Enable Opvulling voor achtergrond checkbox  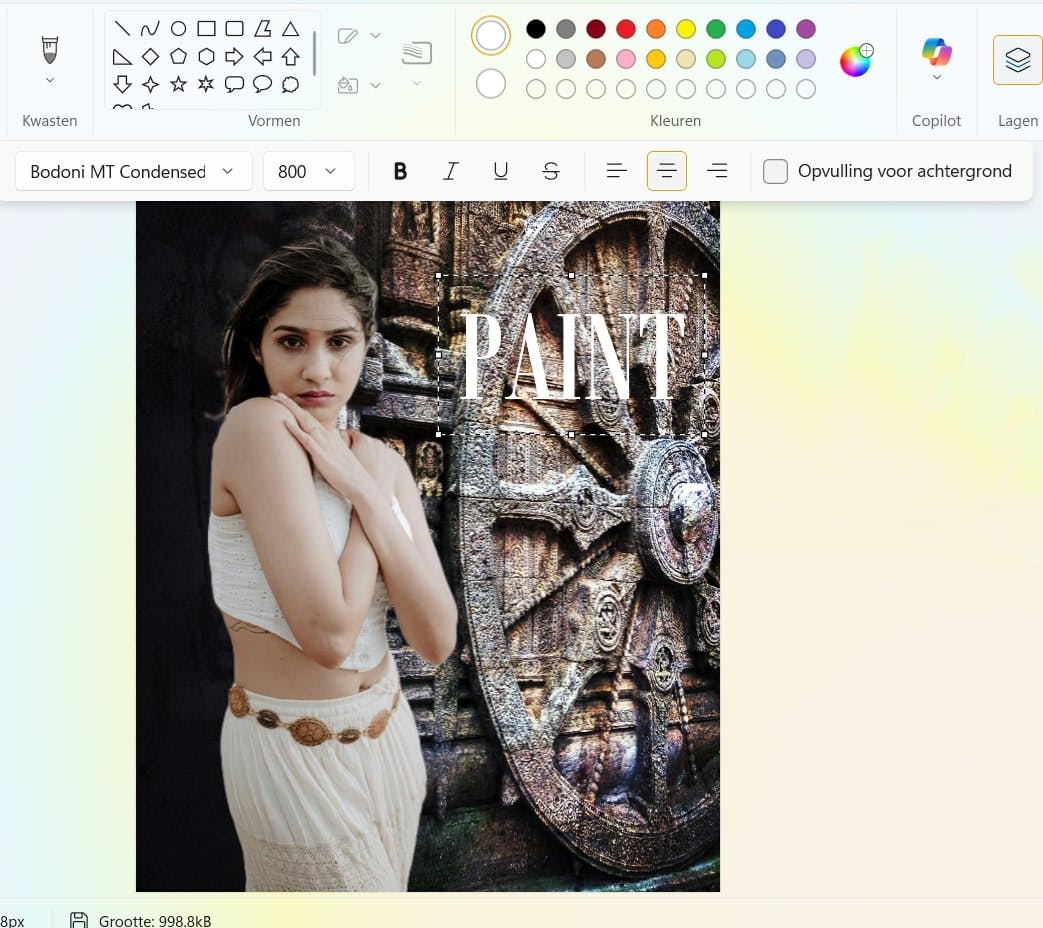pyautogui.click(x=775, y=171)
